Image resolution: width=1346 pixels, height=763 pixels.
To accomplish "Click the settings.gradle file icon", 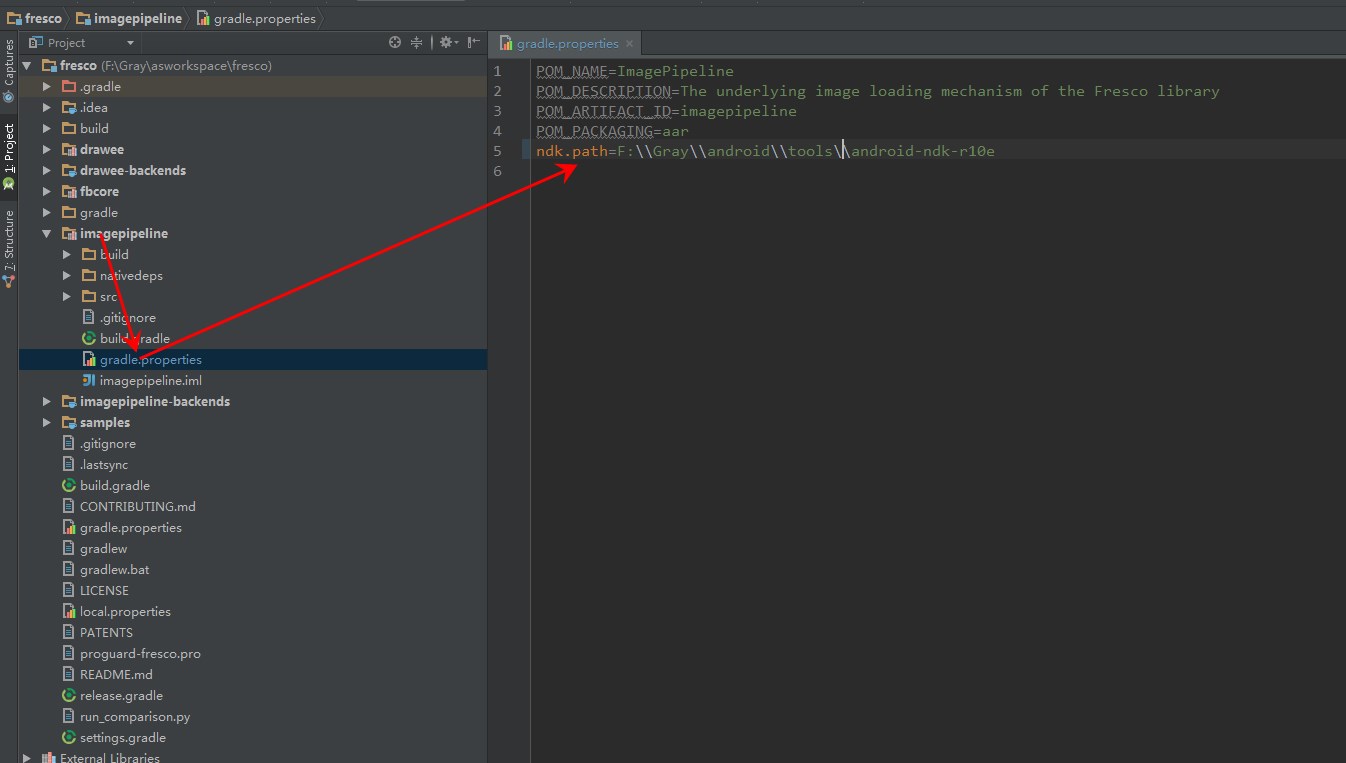I will (x=69, y=738).
